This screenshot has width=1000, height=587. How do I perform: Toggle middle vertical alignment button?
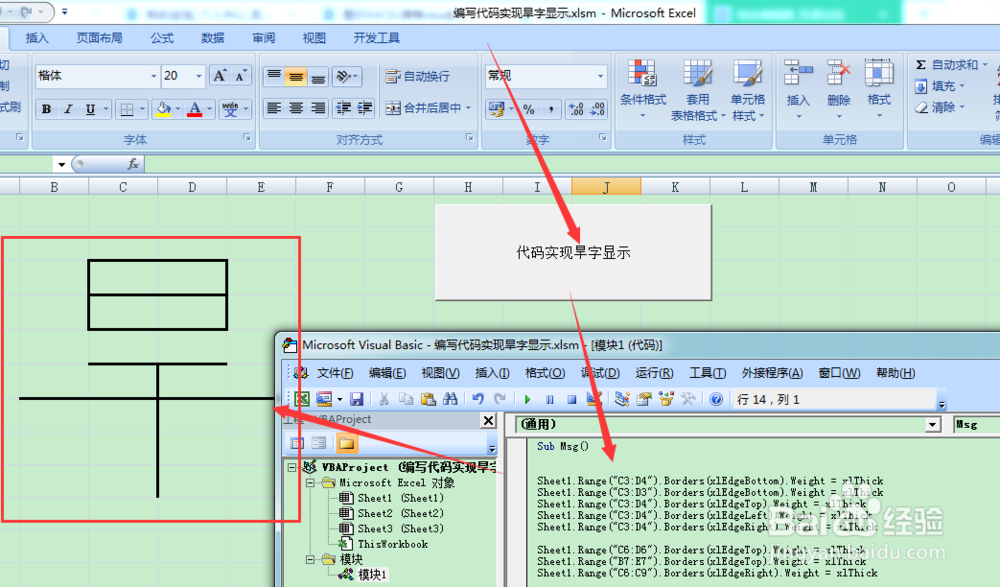pos(296,77)
